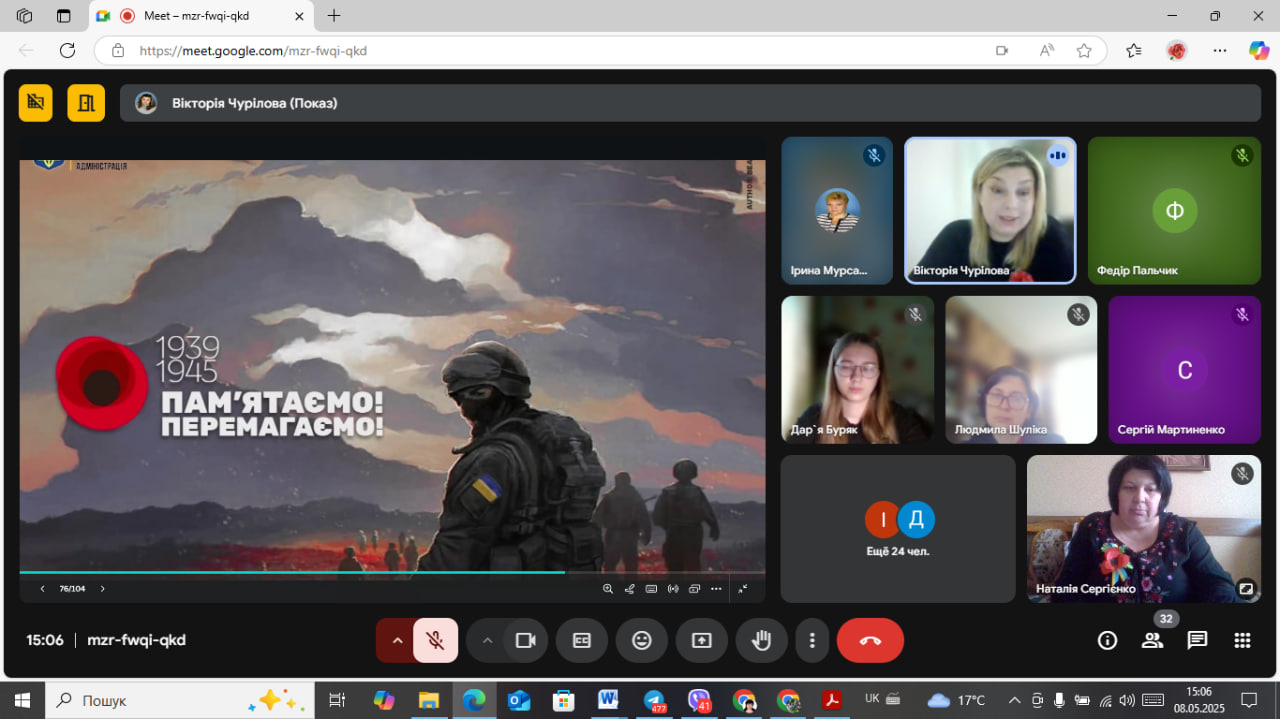The height and width of the screenshot is (719, 1280).
Task: Open Telegram from the taskbar
Action: tap(655, 700)
